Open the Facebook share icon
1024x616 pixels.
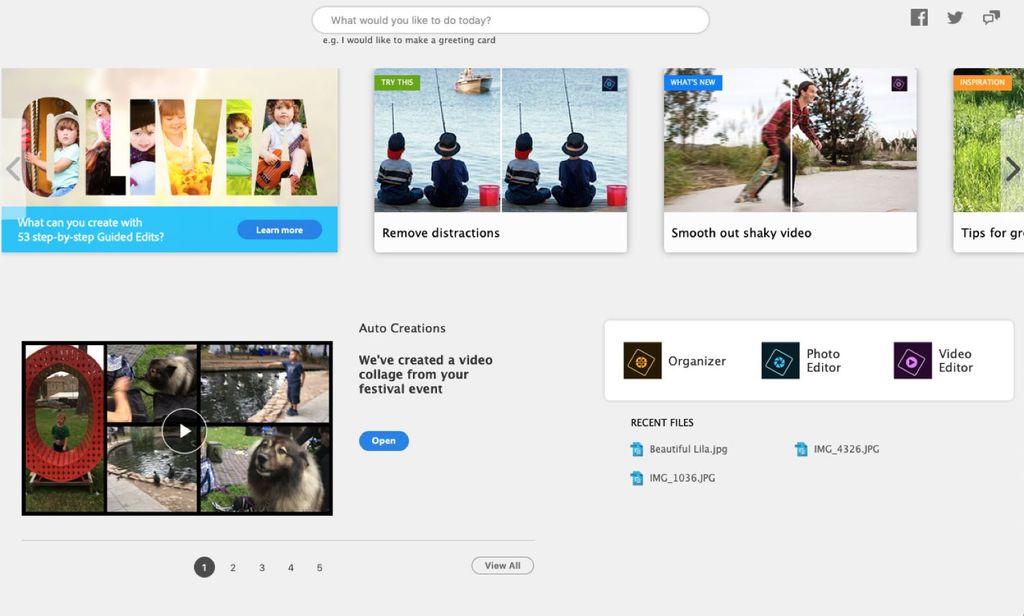pyautogui.click(x=918, y=17)
